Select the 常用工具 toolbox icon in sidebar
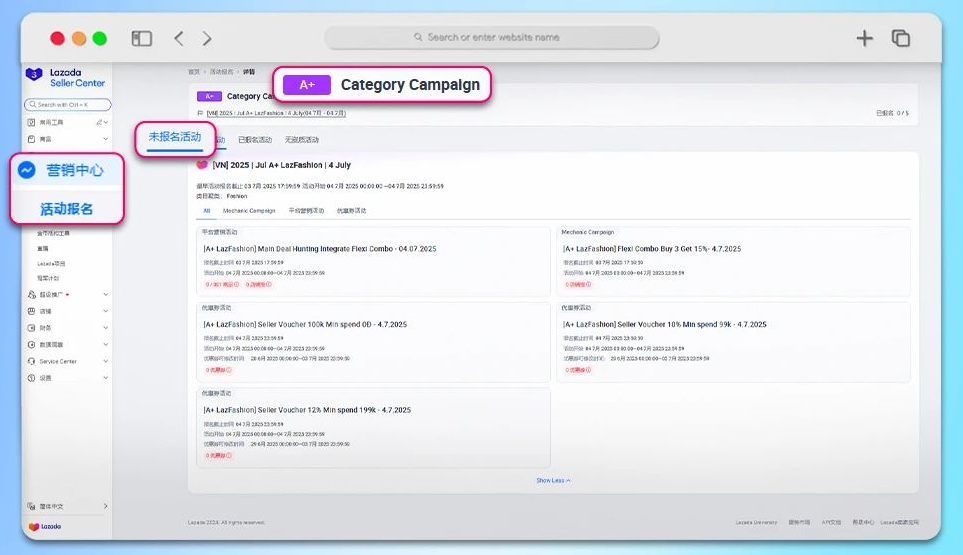Viewport: 963px width, 555px height. 31,122
